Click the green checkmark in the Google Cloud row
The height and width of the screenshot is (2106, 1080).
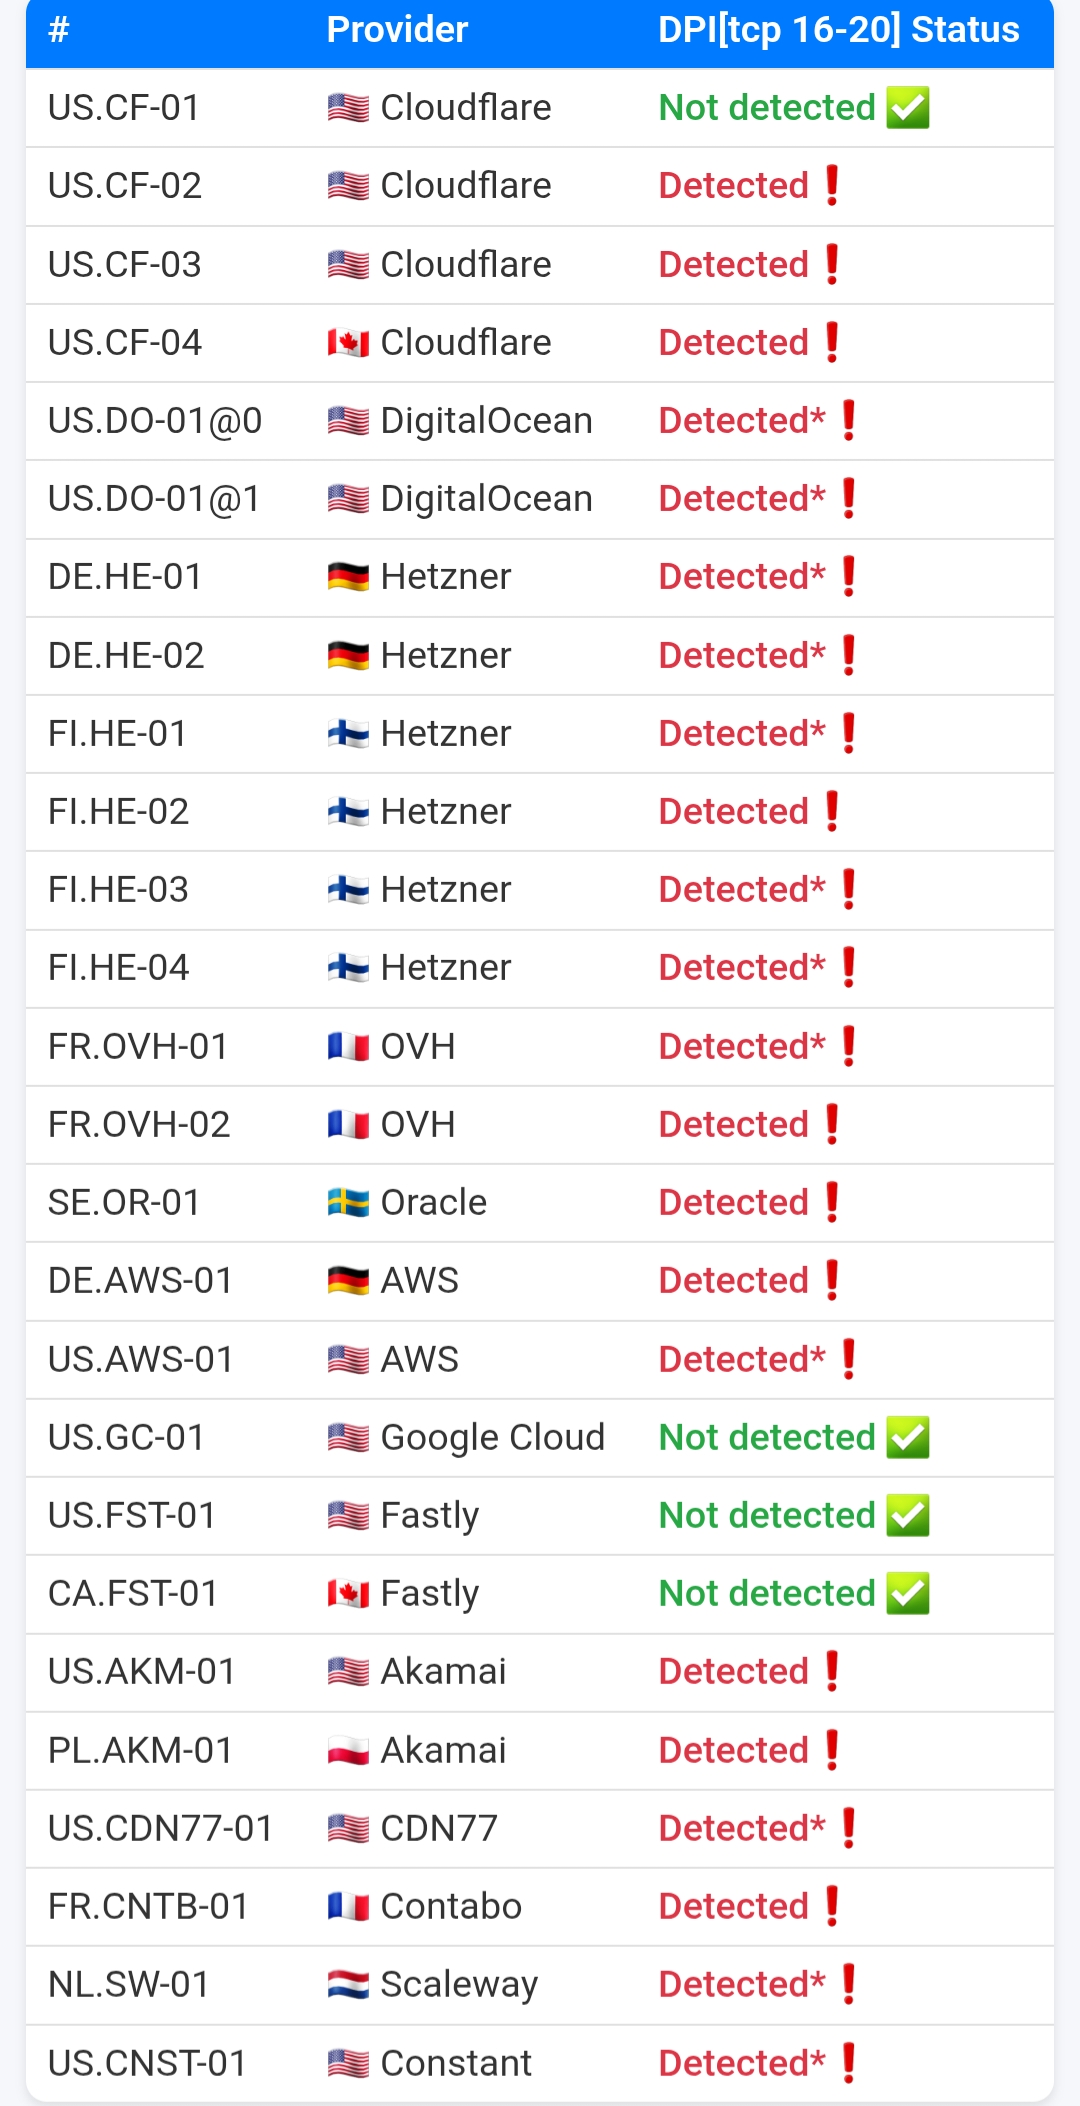pyautogui.click(x=908, y=1438)
